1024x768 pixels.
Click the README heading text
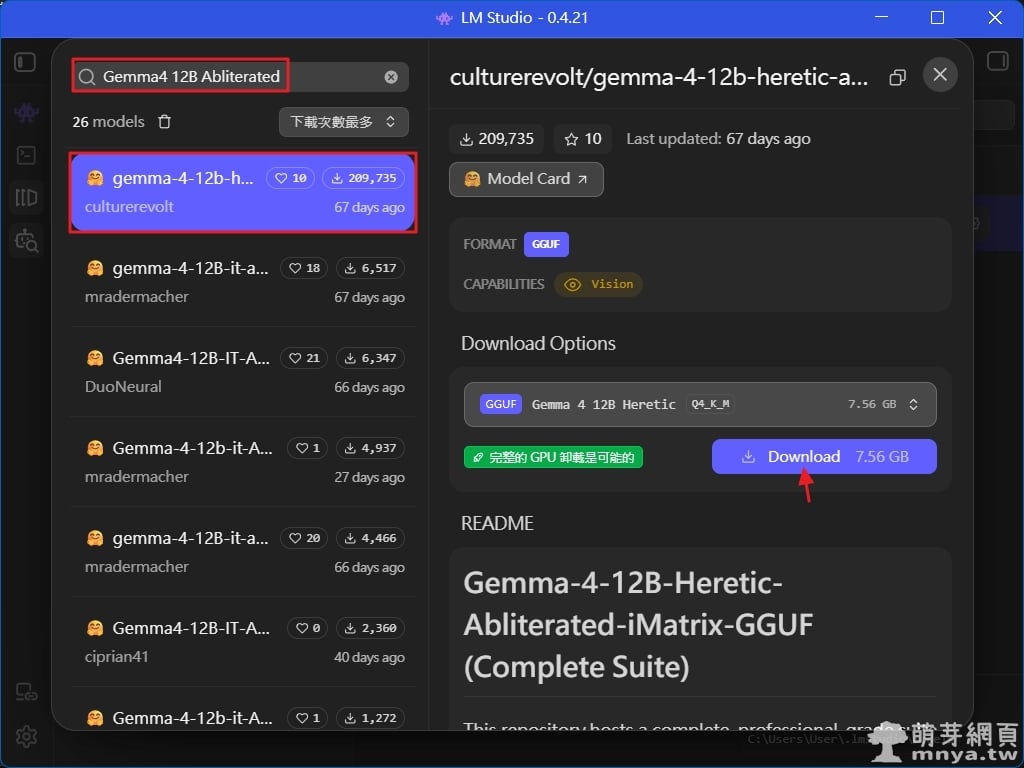click(497, 524)
